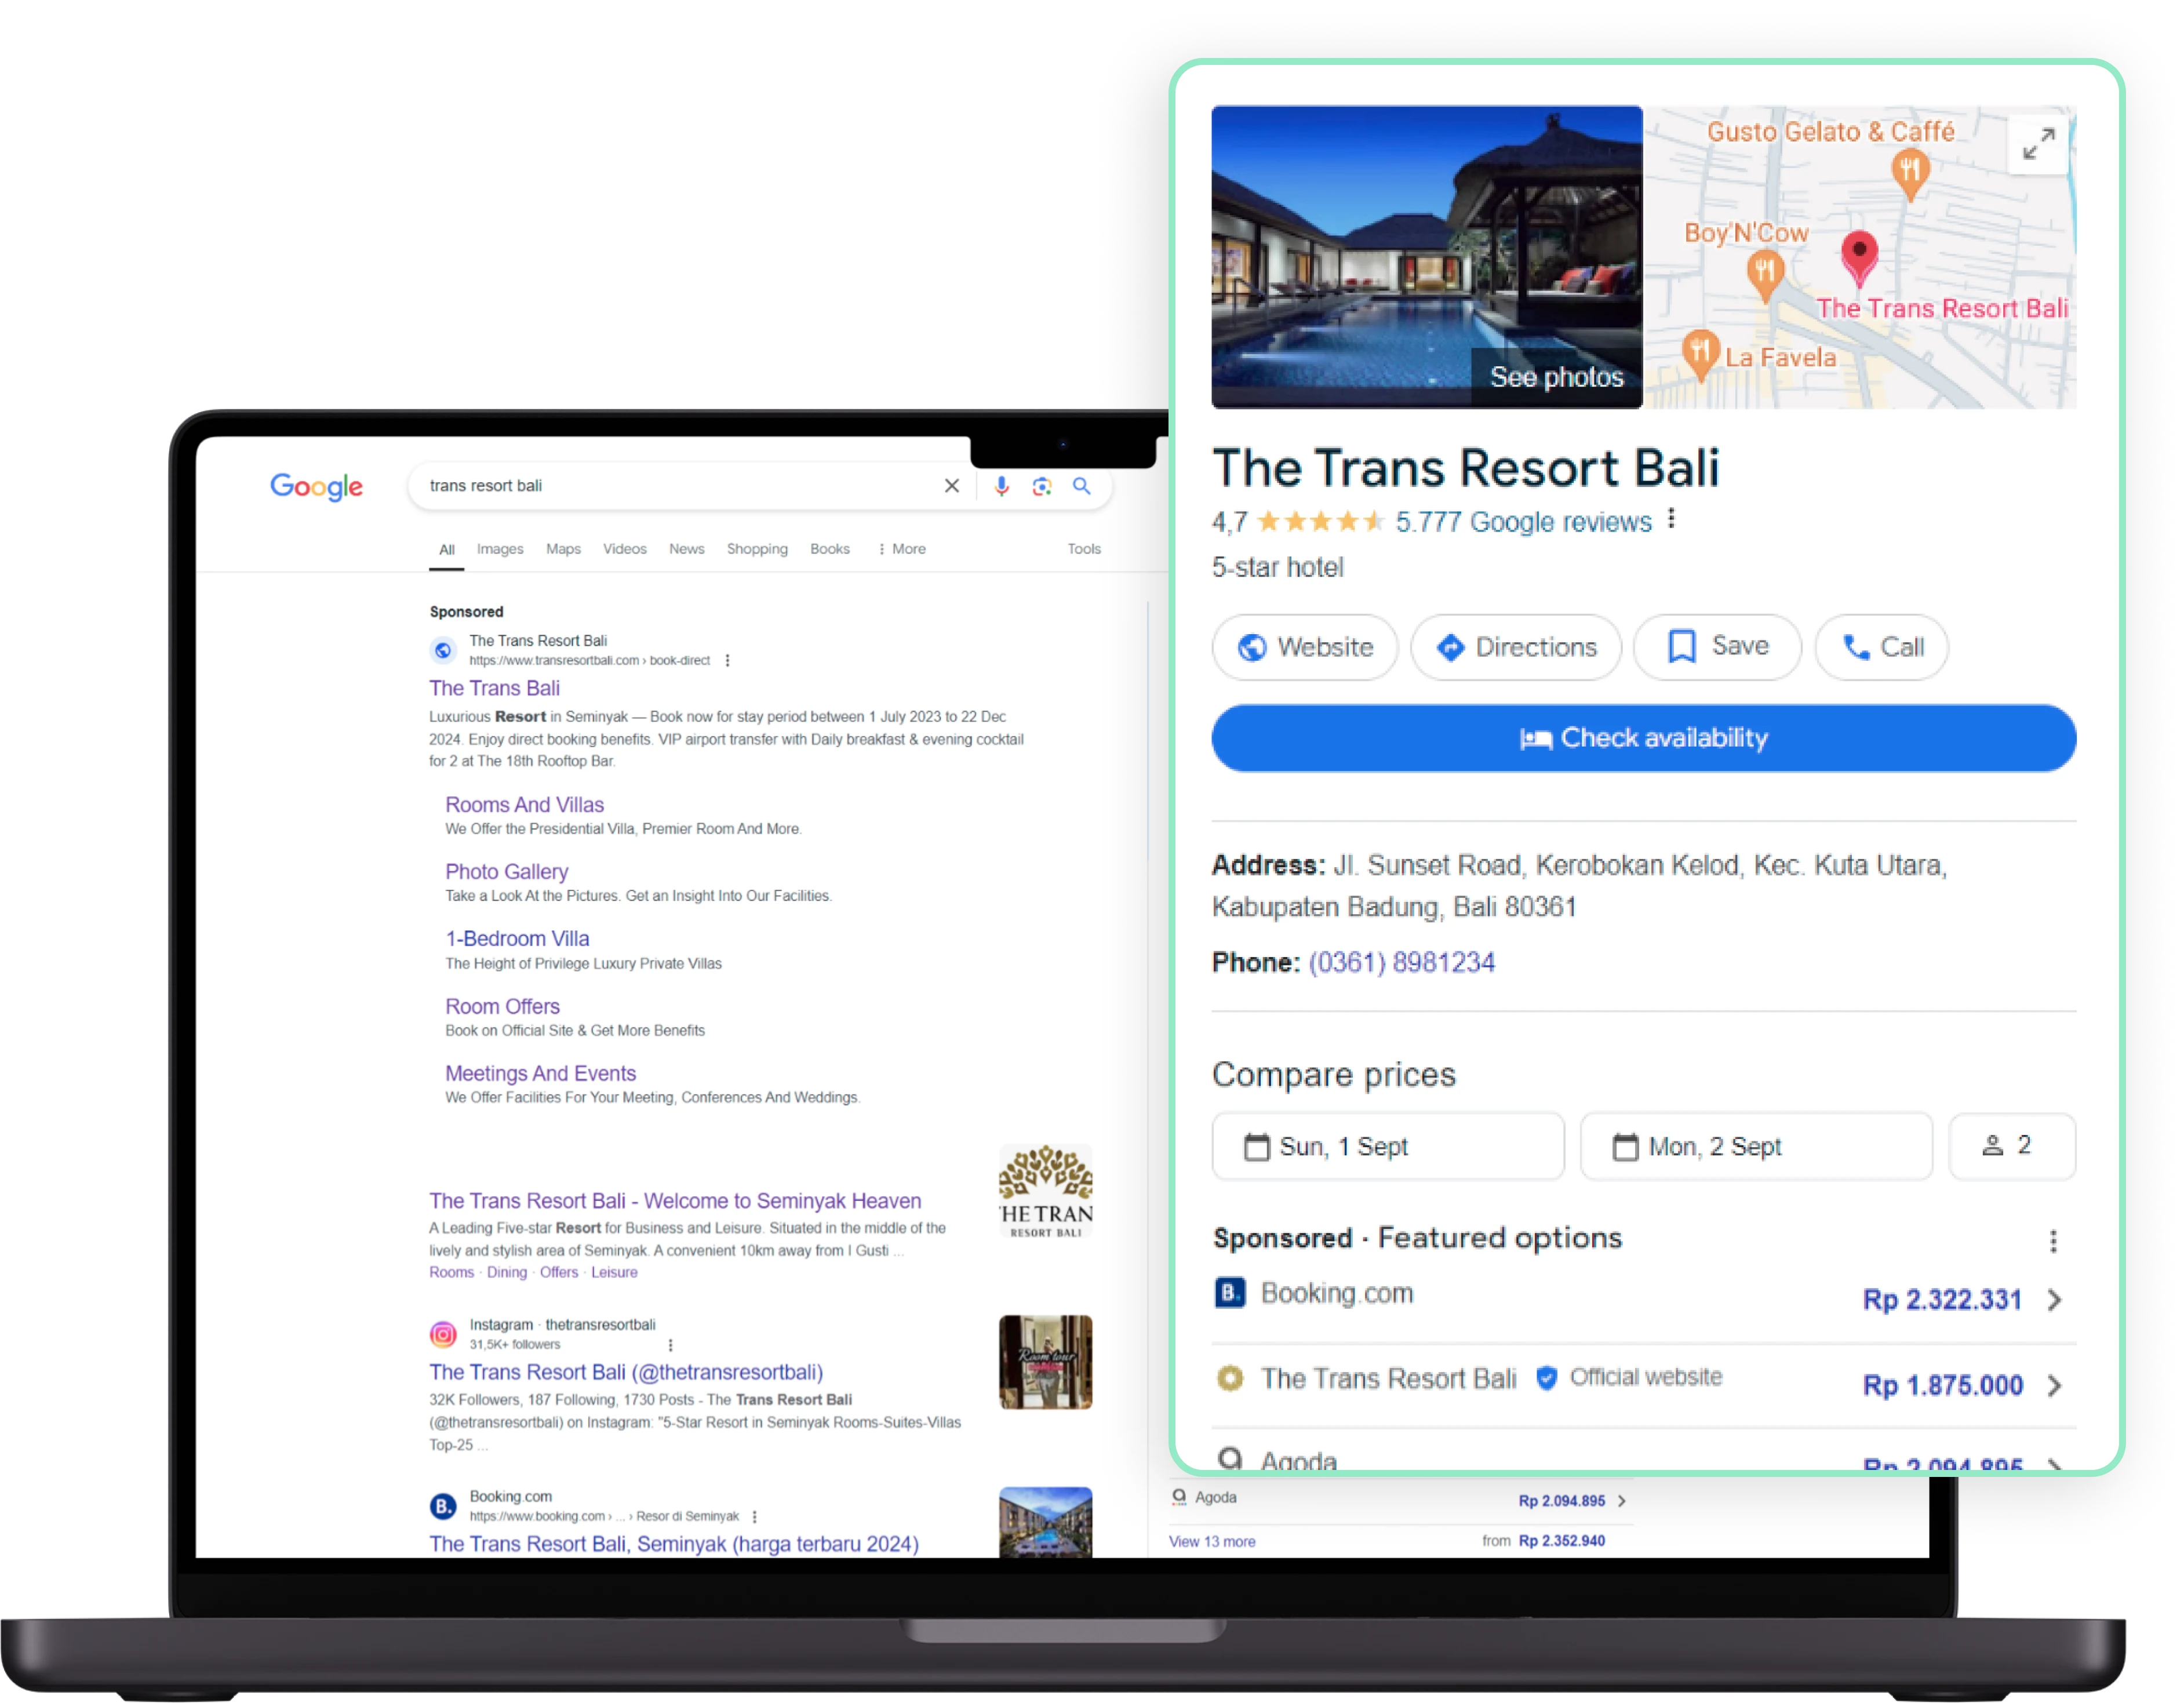Screen dimensions: 2184x1703
Task: Expand the map with arrows icon
Action: point(2038,143)
